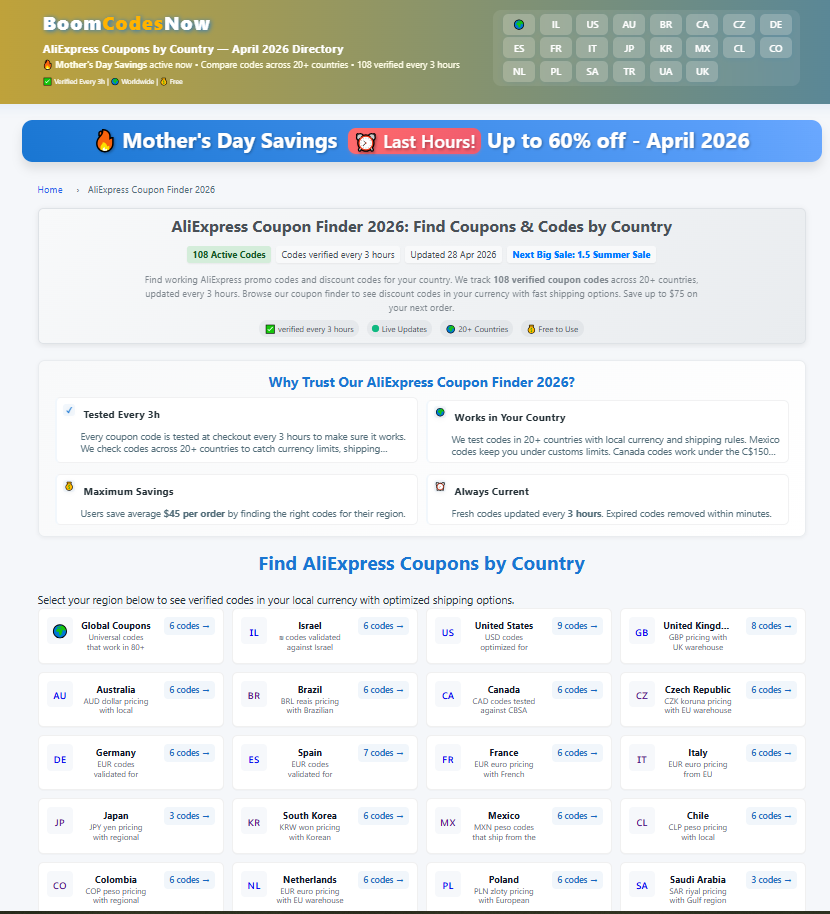Viewport: 830px width, 914px height.
Task: Click the GB badge on United Kingdom card
Action: pyautogui.click(x=642, y=632)
